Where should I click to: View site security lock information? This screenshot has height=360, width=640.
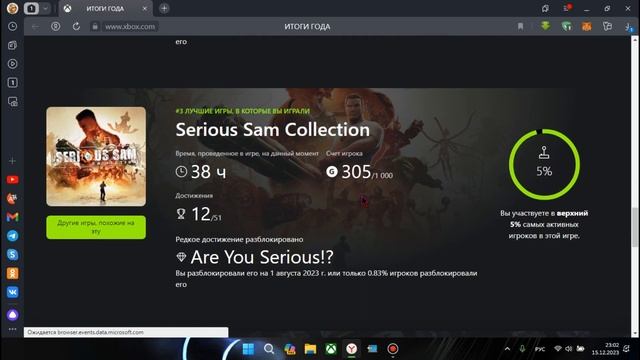(x=95, y=27)
